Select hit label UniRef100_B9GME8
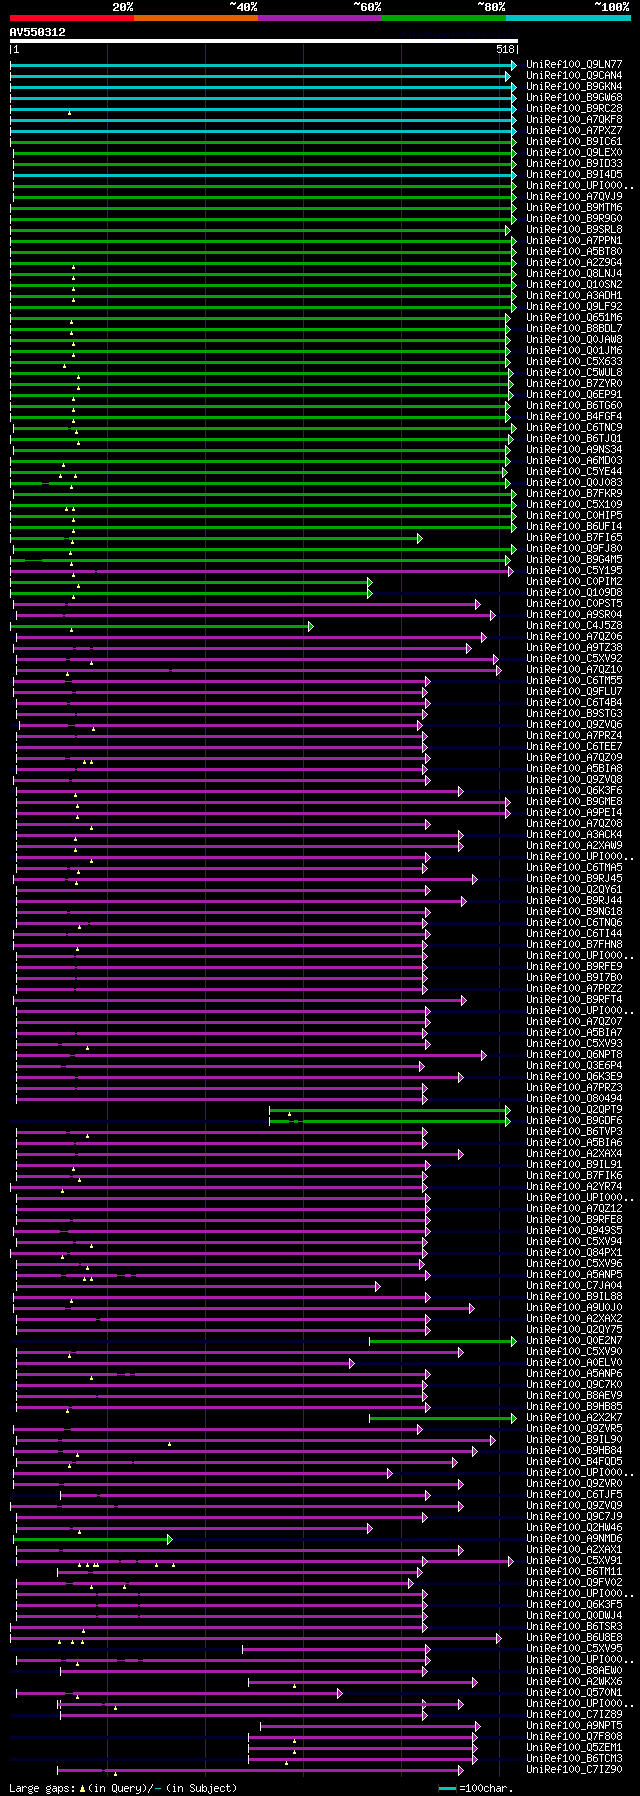This screenshot has width=640, height=1796. pyautogui.click(x=574, y=801)
